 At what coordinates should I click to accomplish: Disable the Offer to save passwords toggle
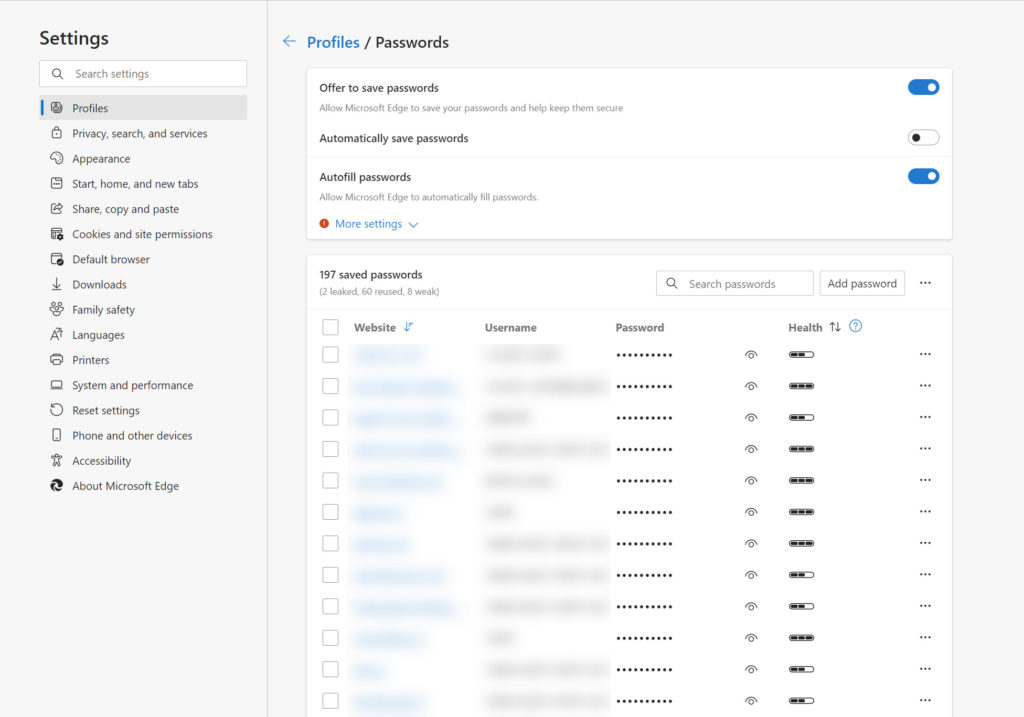coord(923,87)
